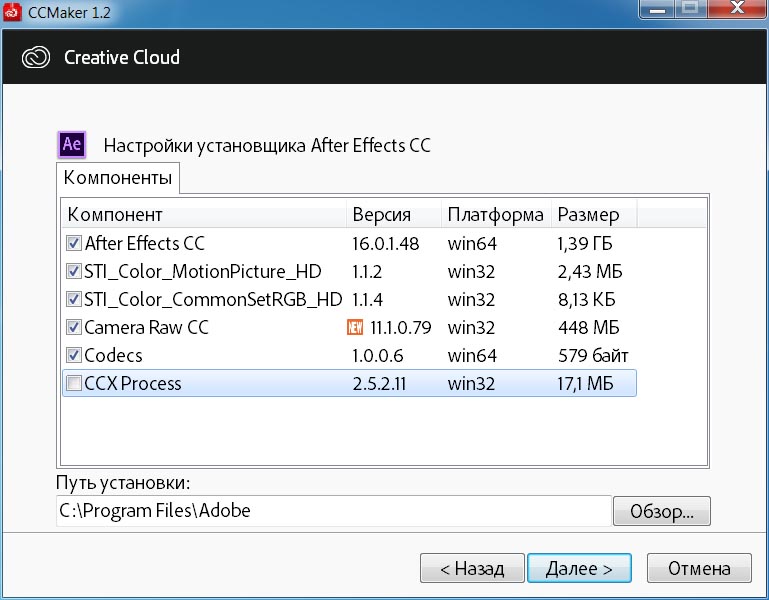Select the STI_Color_MotionPicture_HD row name
769x600 pixels.
203,271
